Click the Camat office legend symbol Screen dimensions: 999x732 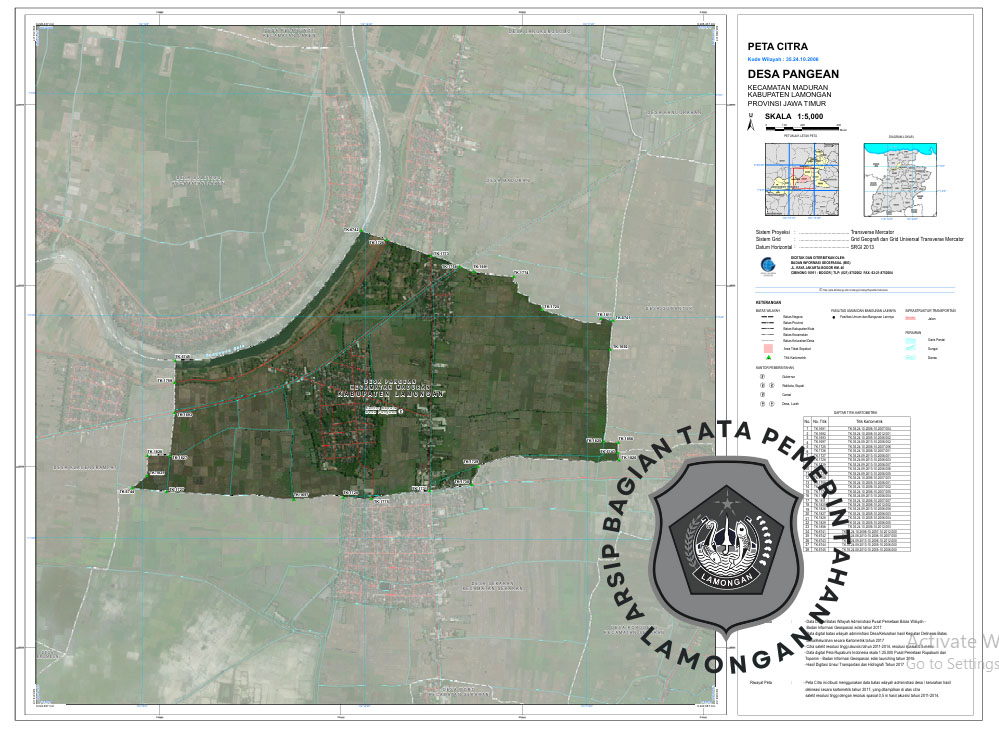(763, 395)
